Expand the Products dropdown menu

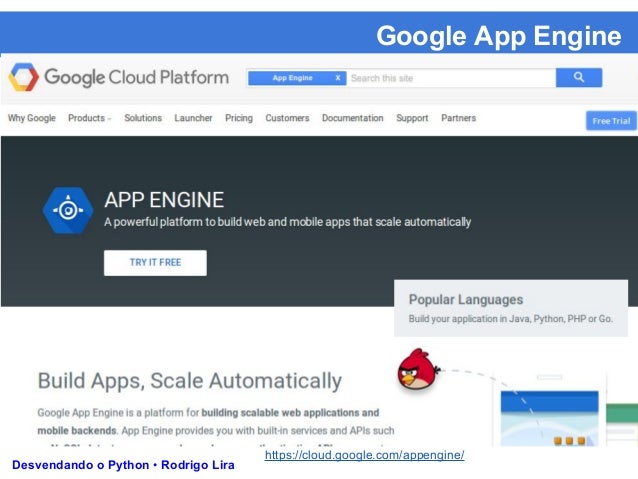(90, 118)
